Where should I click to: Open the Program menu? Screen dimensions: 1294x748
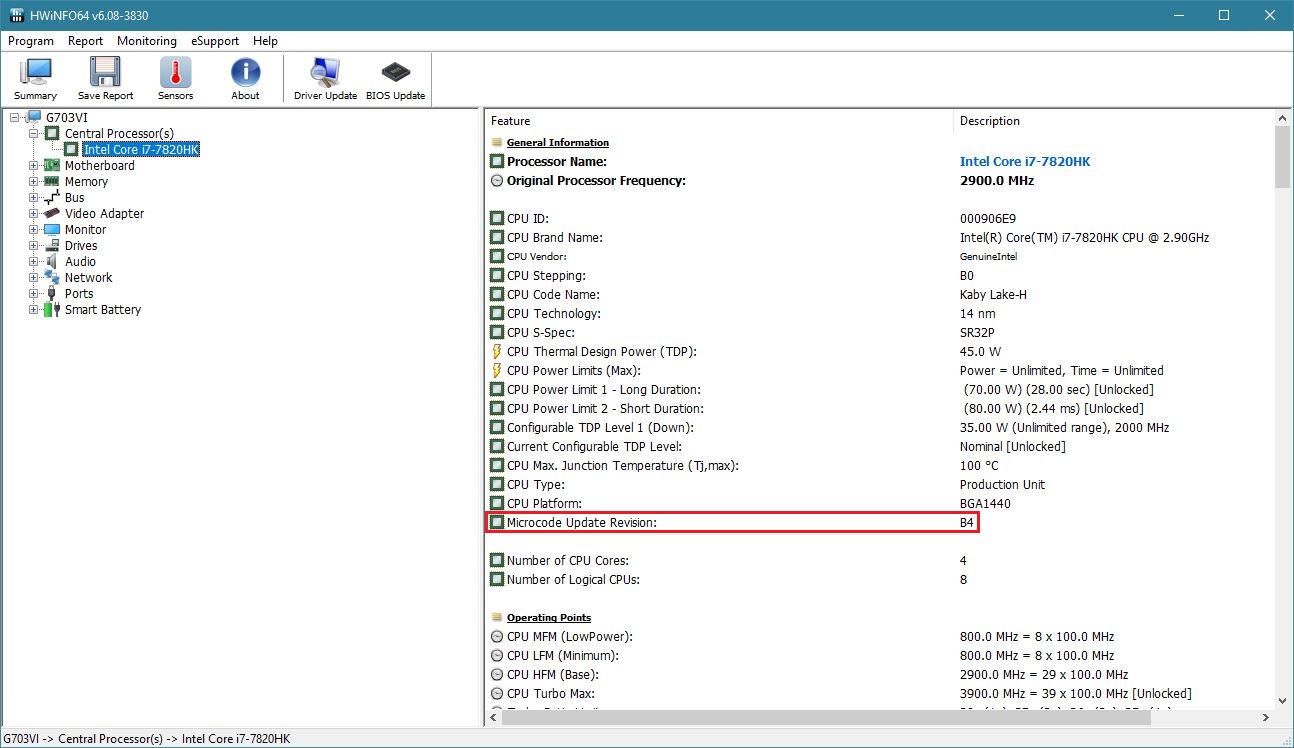30,41
